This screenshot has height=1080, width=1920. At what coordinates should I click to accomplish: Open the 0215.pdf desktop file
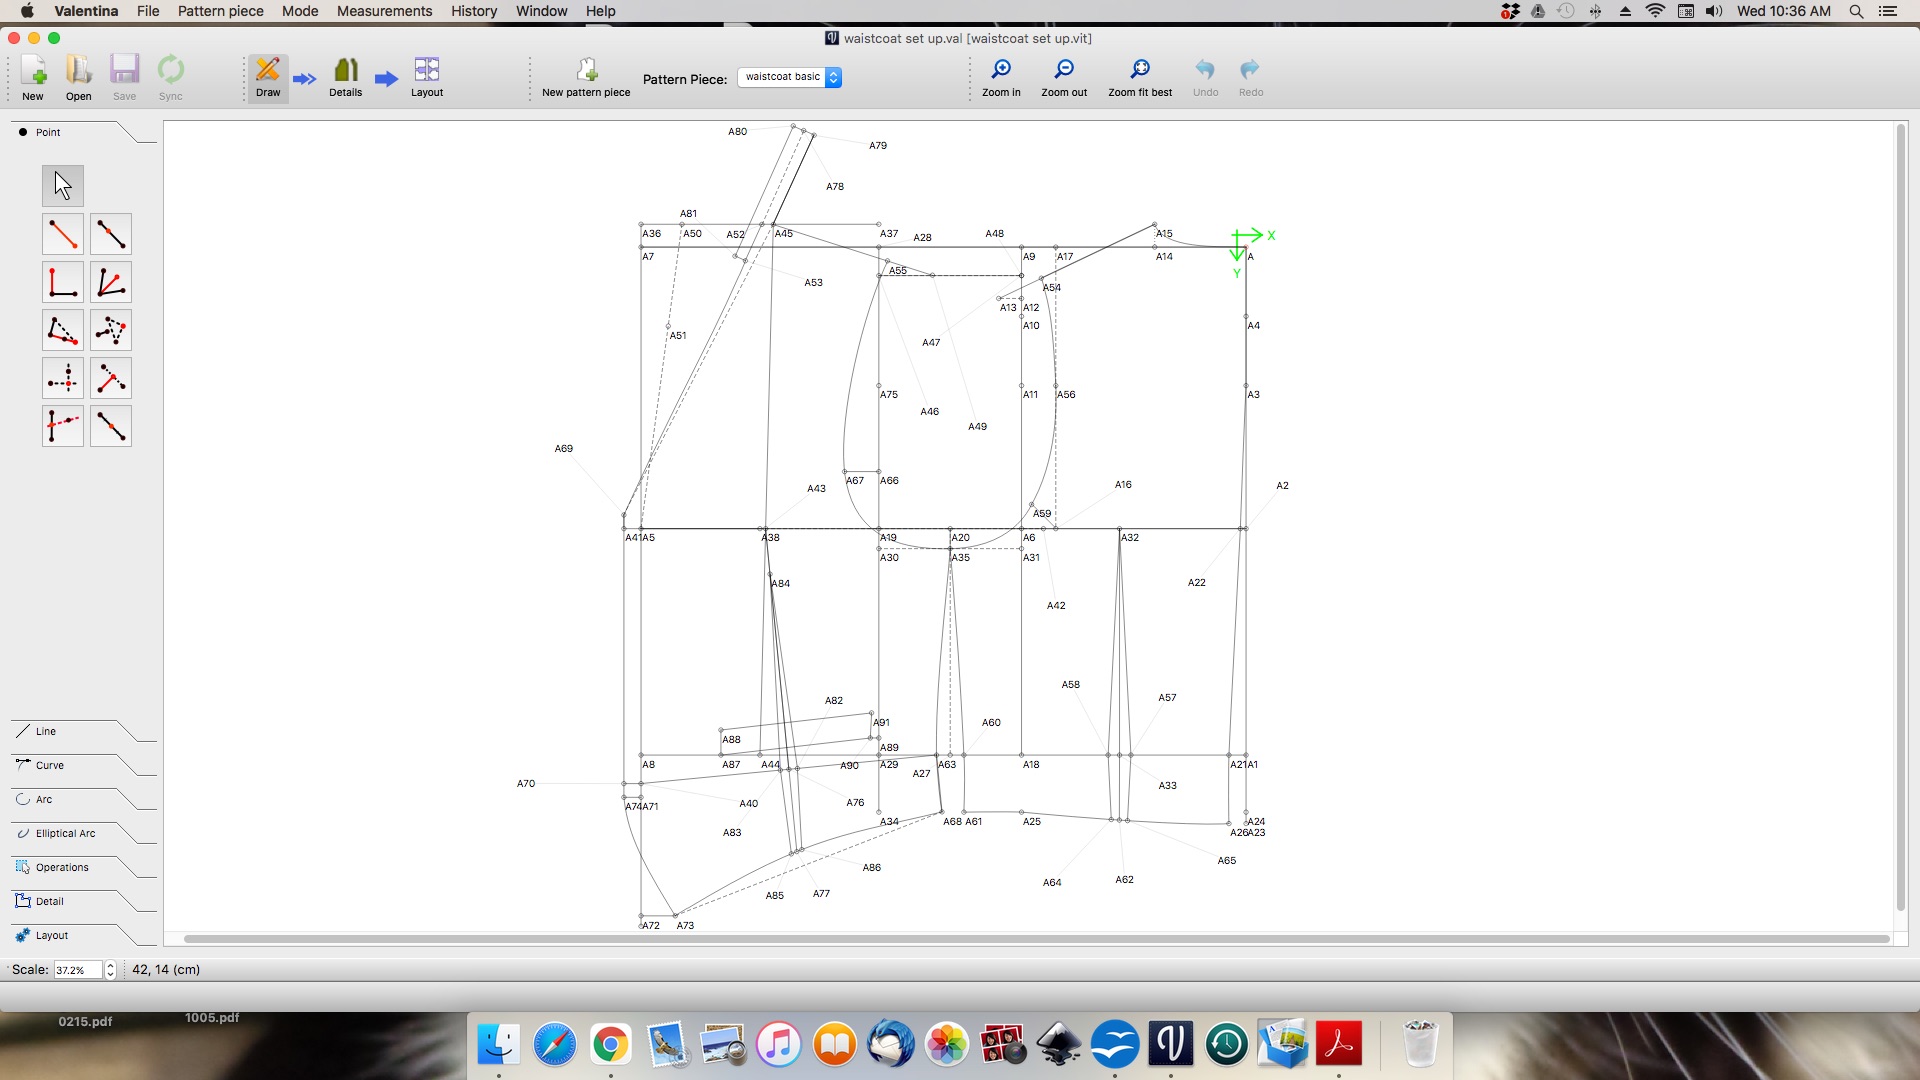point(85,1022)
